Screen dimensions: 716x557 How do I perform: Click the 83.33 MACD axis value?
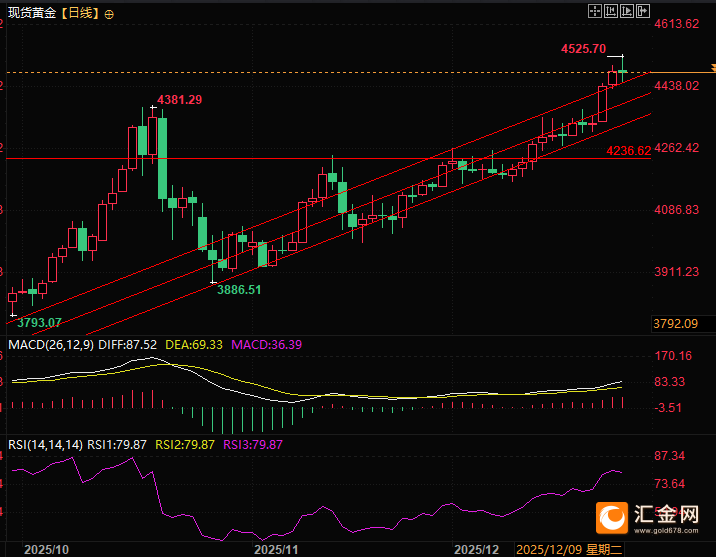coord(669,382)
